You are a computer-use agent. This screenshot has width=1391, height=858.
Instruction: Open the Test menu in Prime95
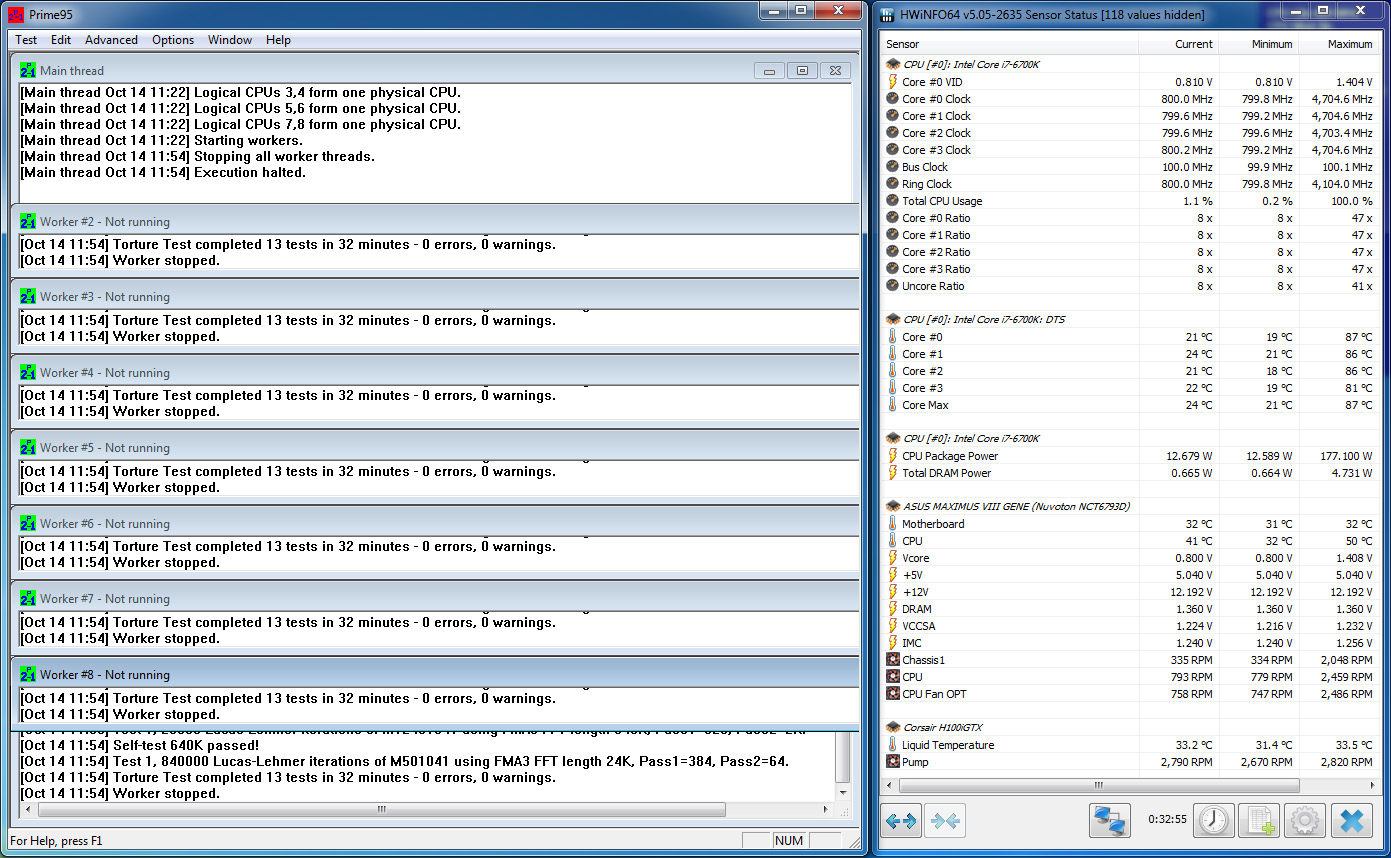click(x=26, y=40)
